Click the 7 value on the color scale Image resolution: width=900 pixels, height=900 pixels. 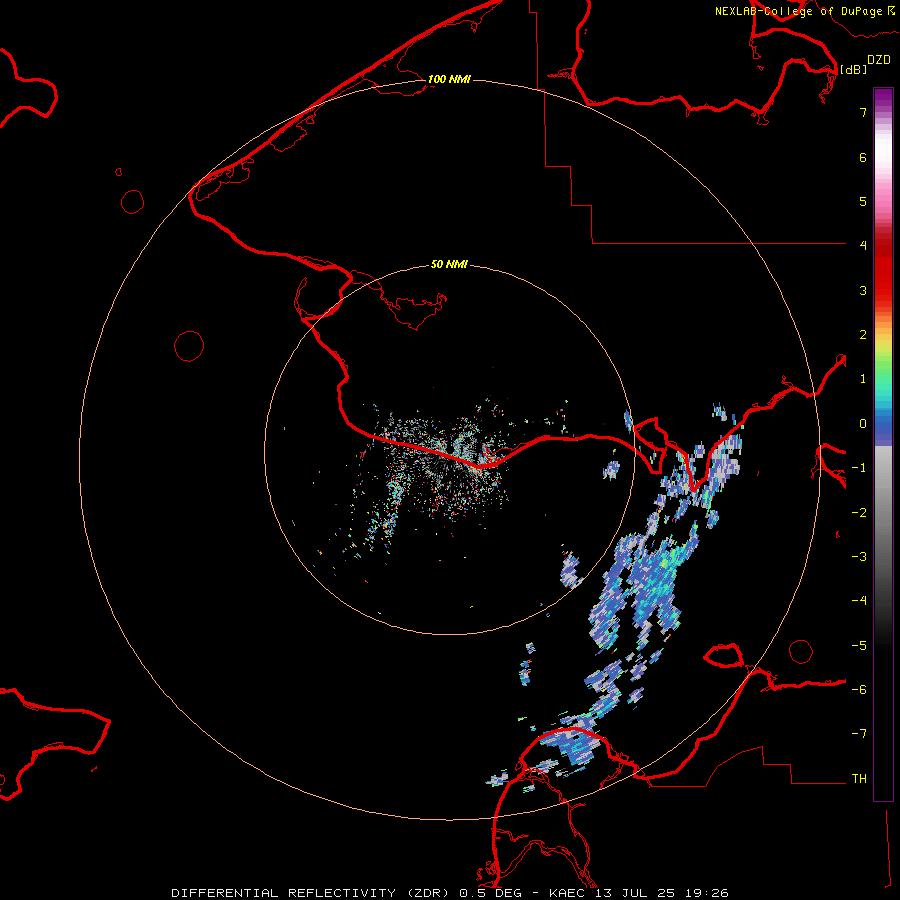tap(863, 112)
